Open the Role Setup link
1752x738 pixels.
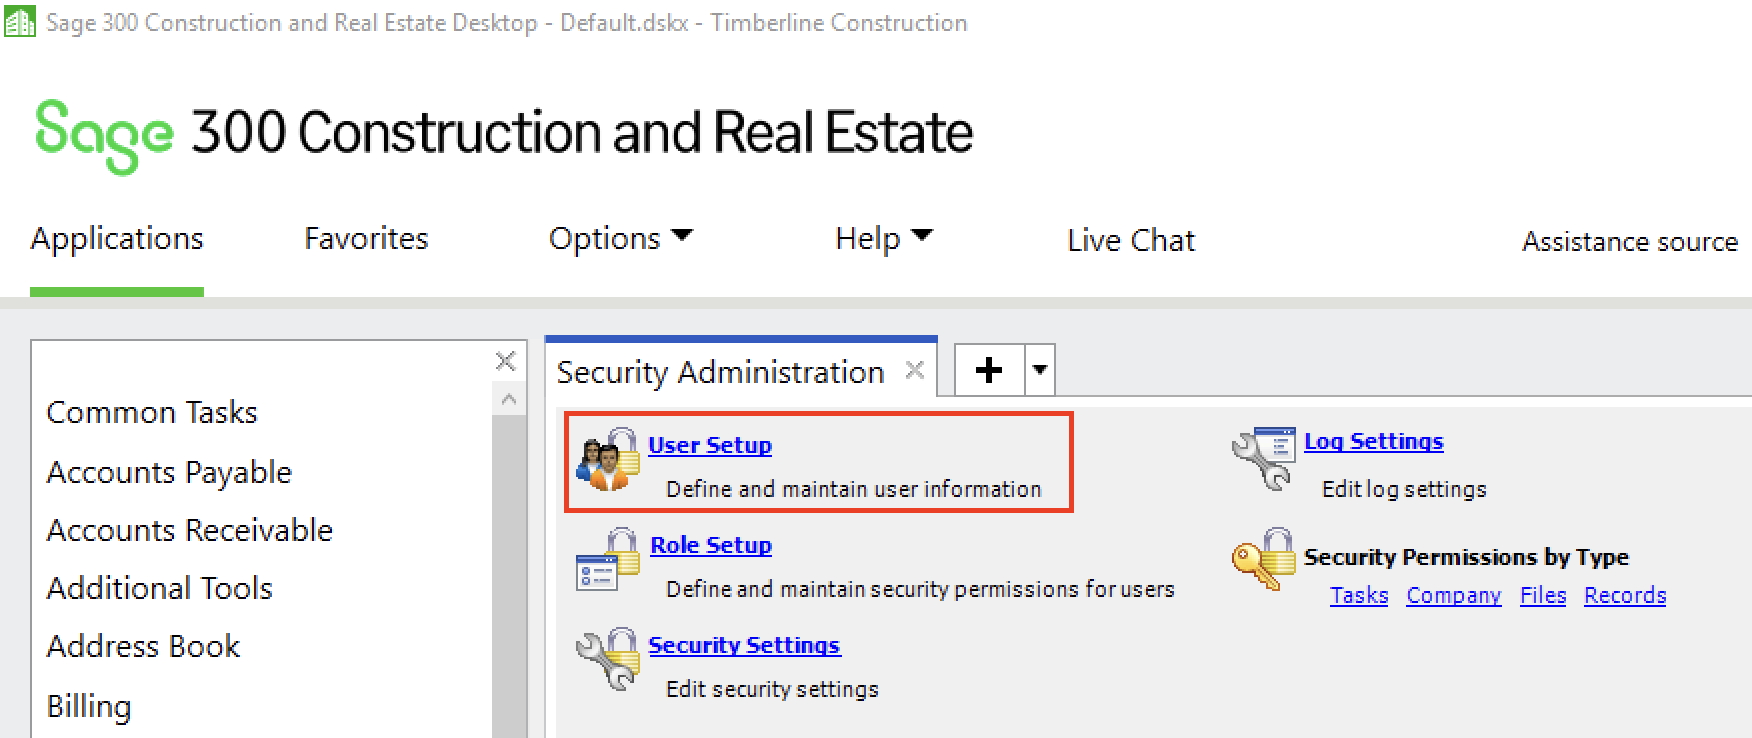click(711, 545)
